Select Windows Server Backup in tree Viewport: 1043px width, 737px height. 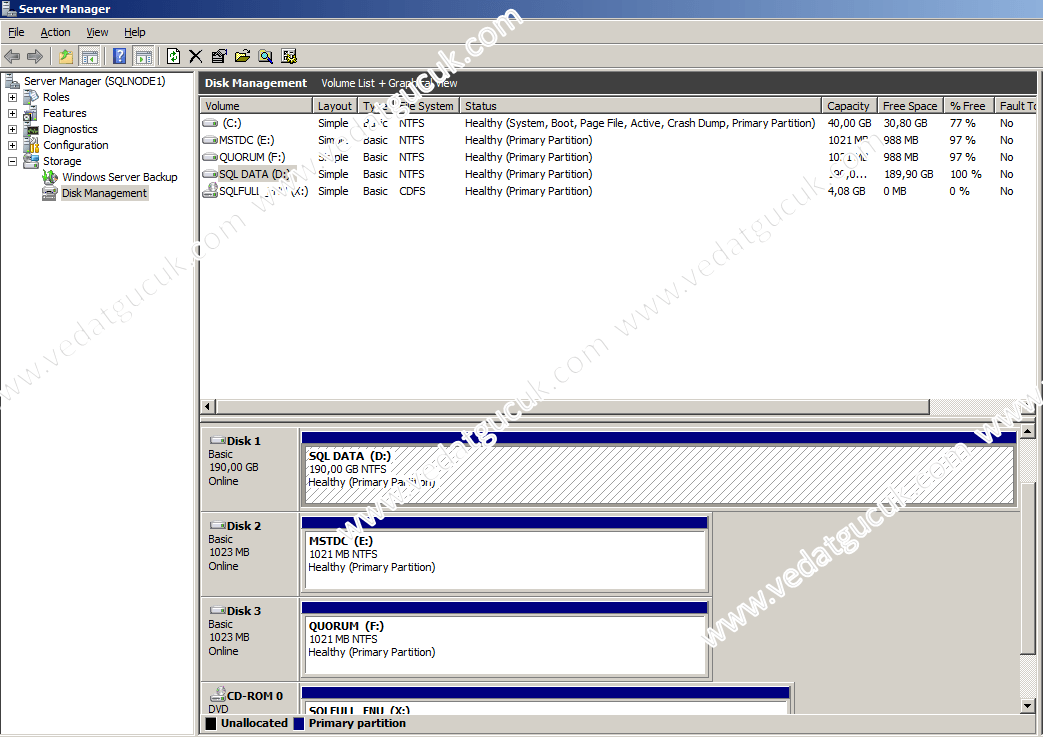tap(120, 177)
